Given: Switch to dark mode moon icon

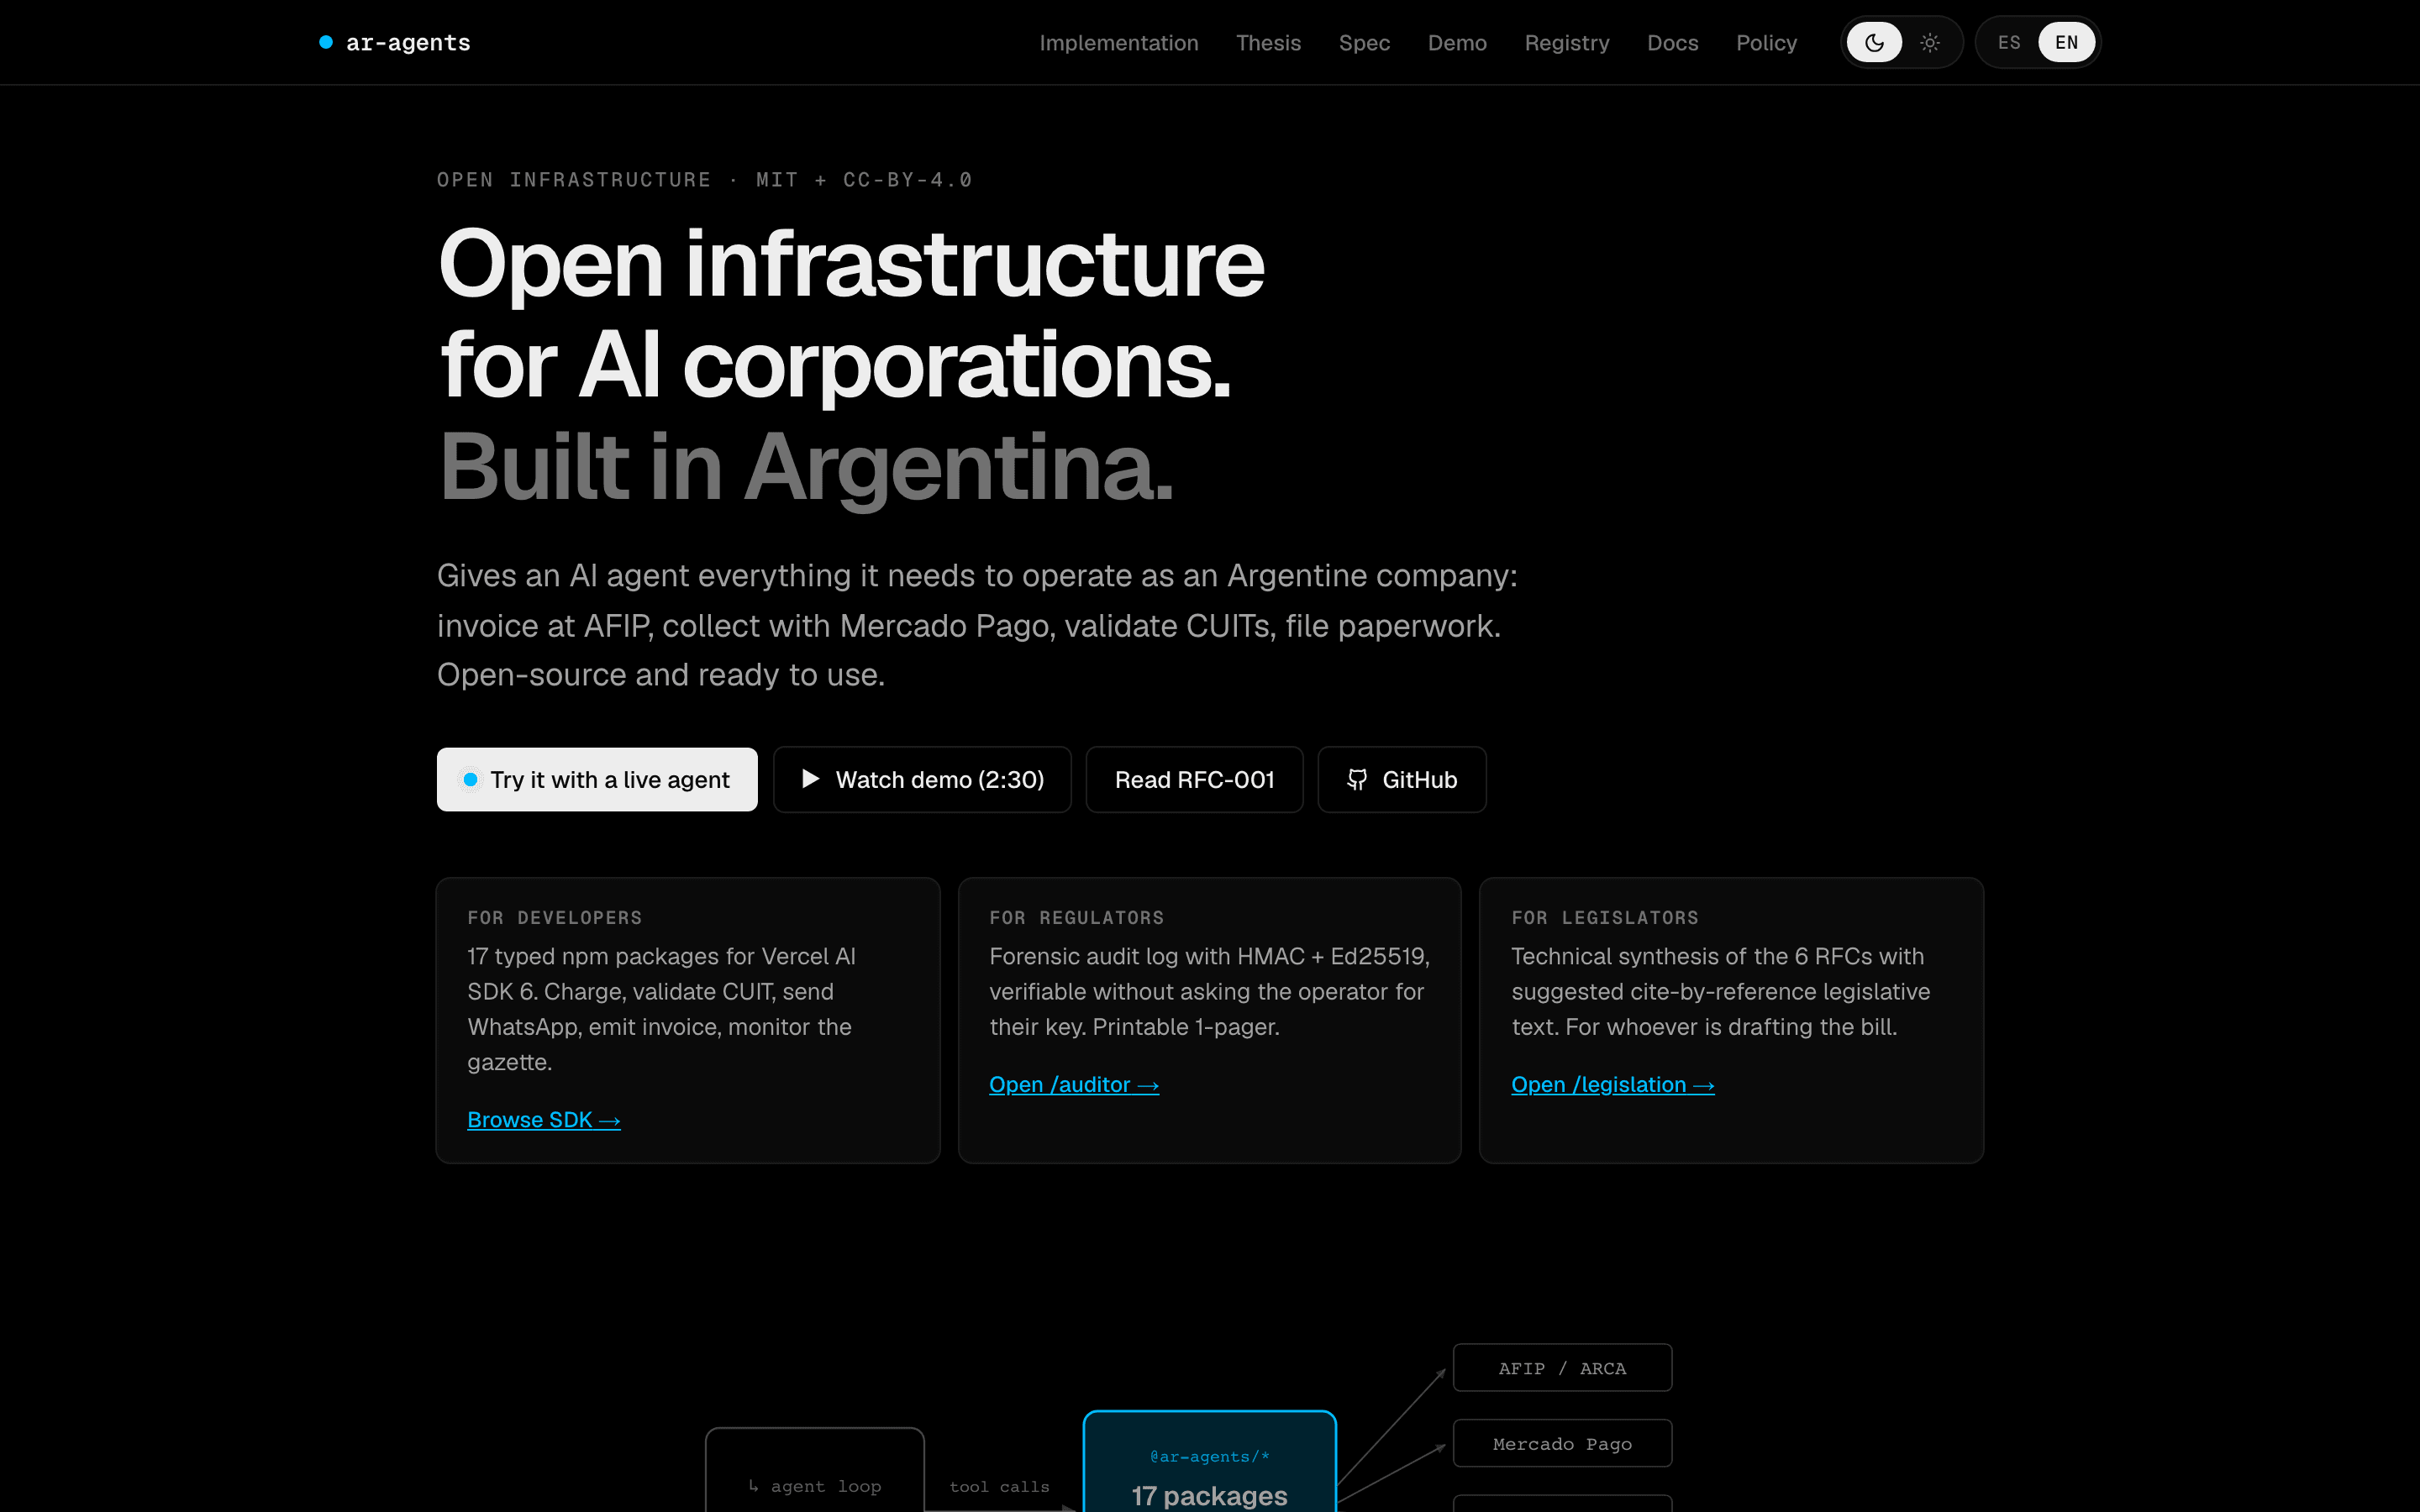Looking at the screenshot, I should pyautogui.click(x=1874, y=42).
